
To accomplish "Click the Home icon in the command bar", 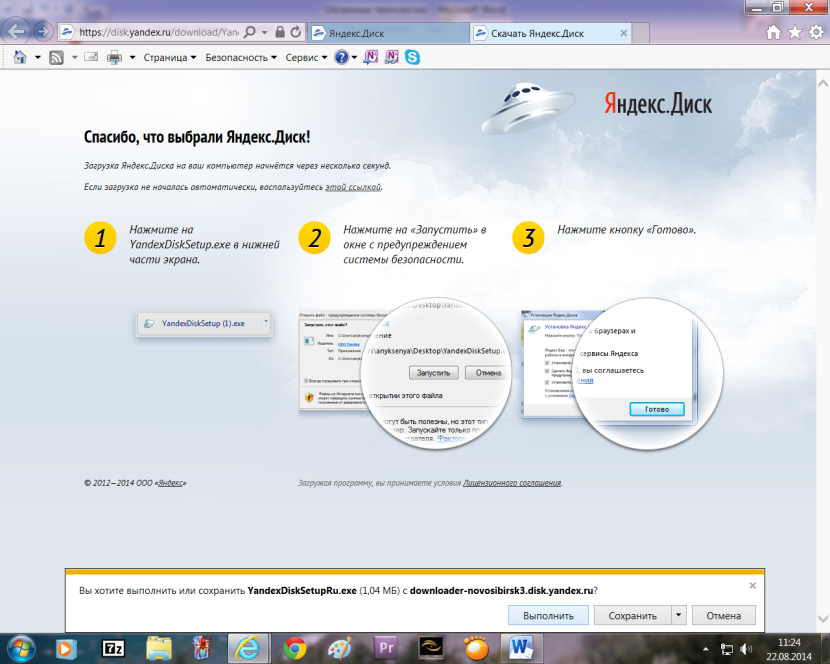I will point(20,57).
